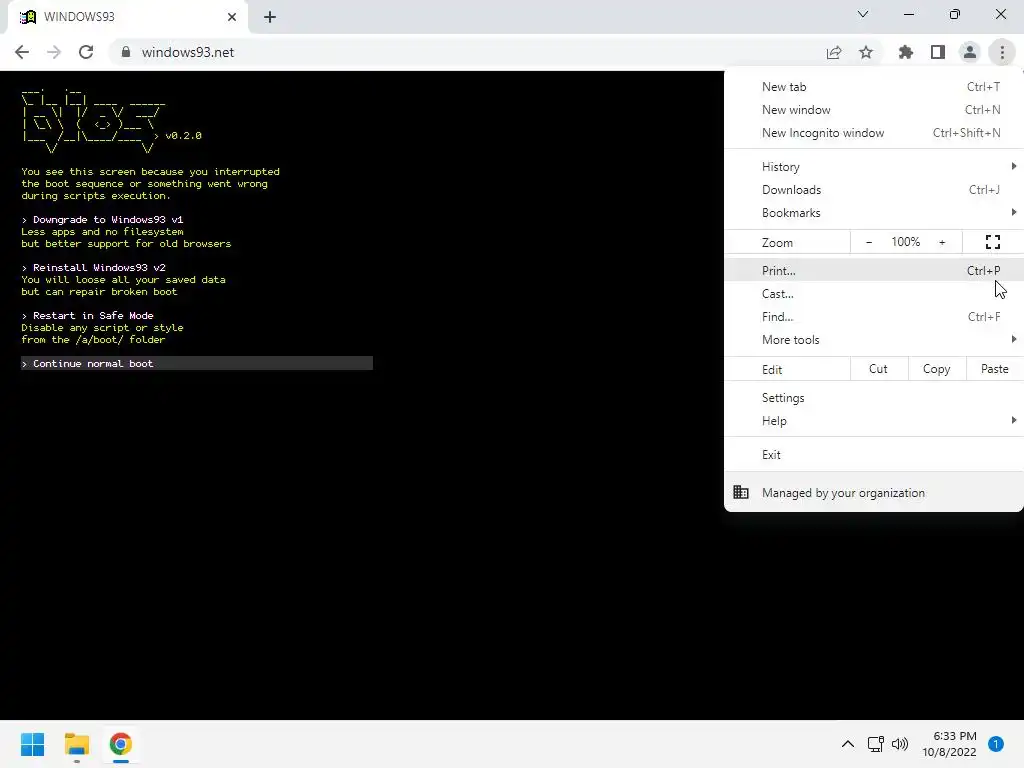Minimize the Chrome window

[x=908, y=14]
